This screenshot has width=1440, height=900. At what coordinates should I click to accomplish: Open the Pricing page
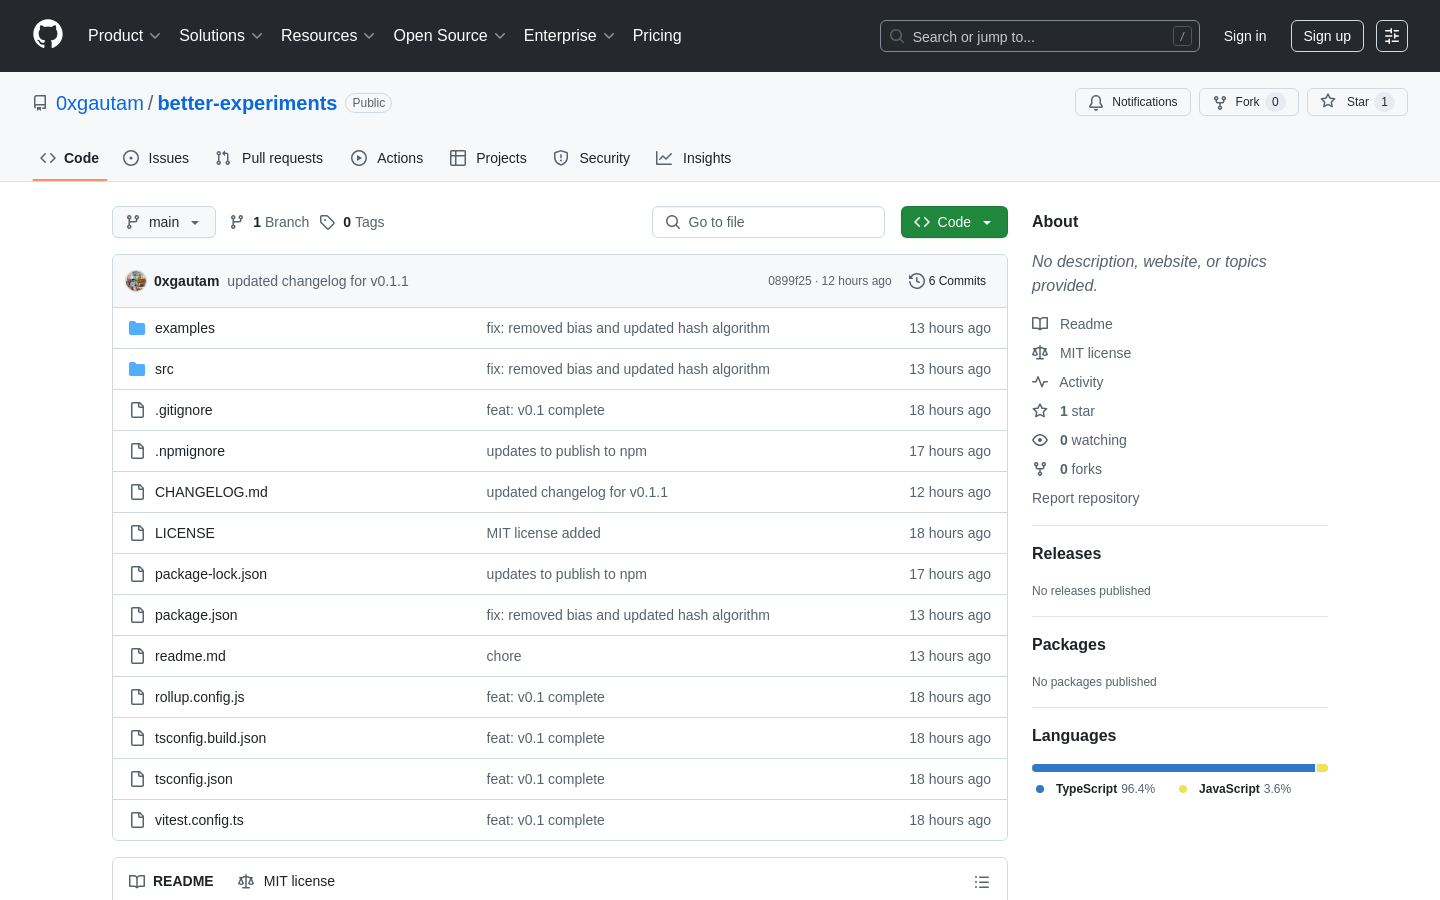[x=657, y=36]
